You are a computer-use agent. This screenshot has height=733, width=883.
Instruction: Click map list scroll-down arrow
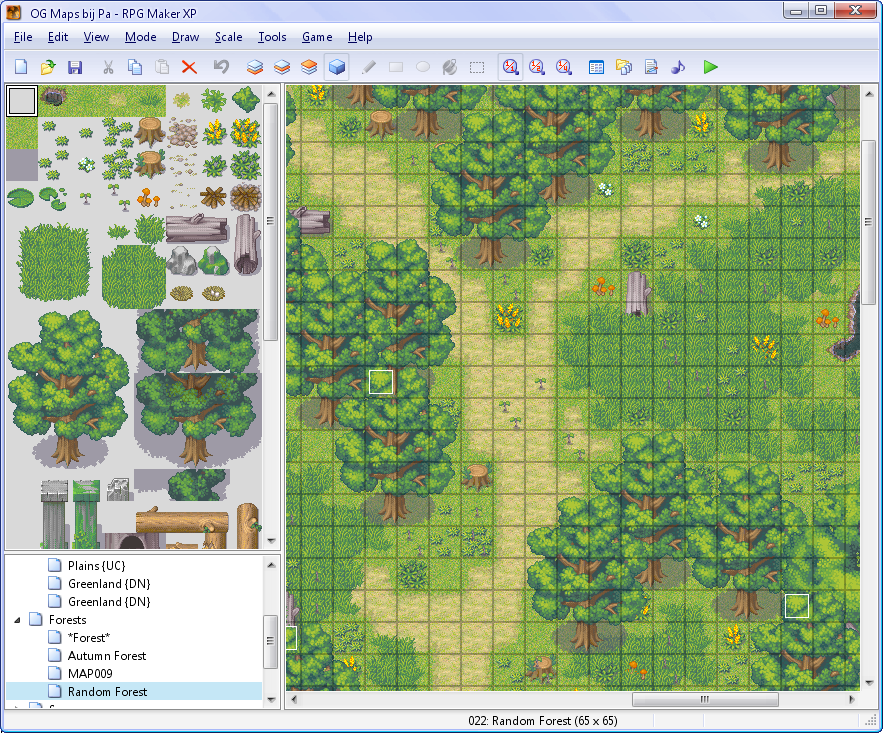coord(271,700)
